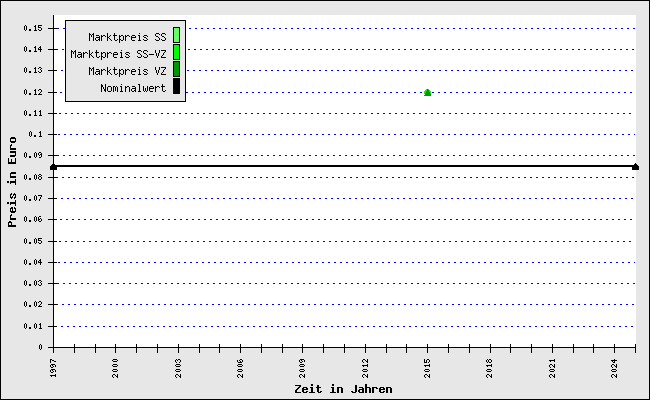Click the 2018 x-axis year label

click(x=490, y=368)
